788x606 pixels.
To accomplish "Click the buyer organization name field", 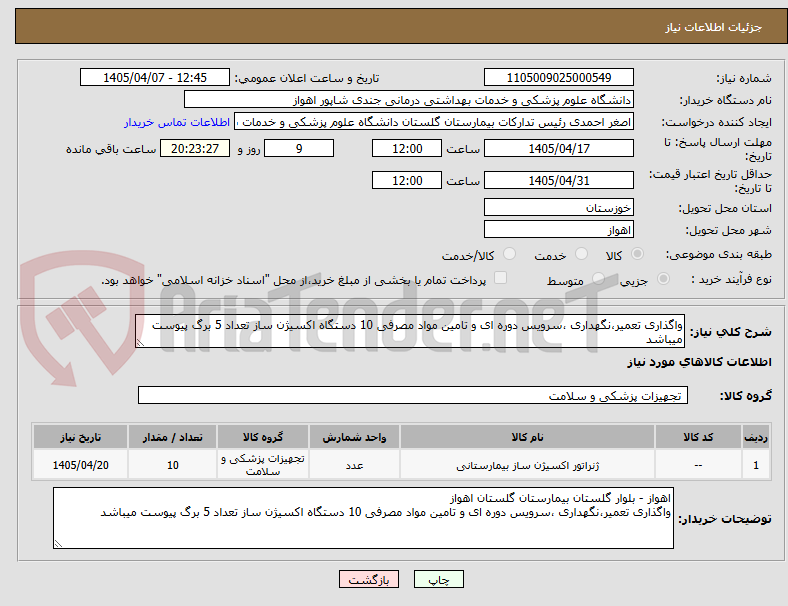I will (x=409, y=99).
